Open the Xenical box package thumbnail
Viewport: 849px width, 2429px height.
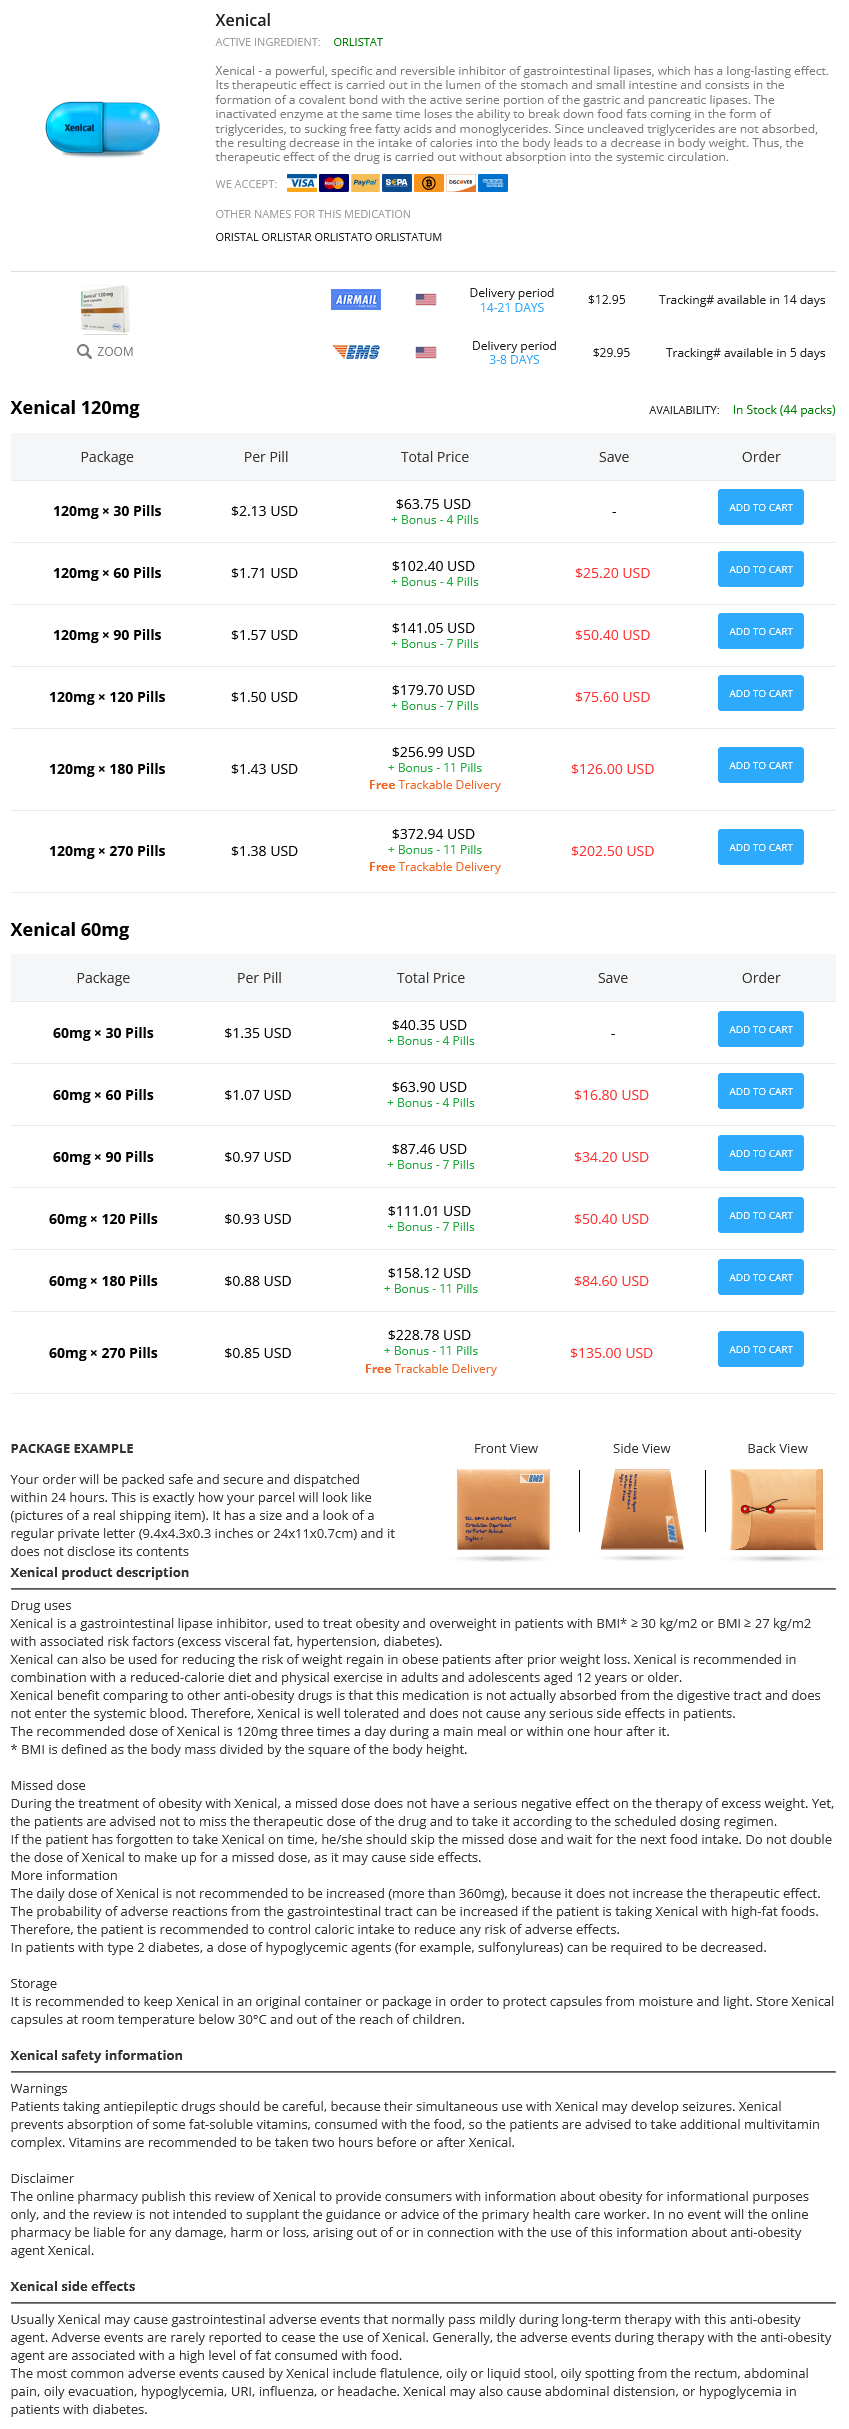click(105, 309)
